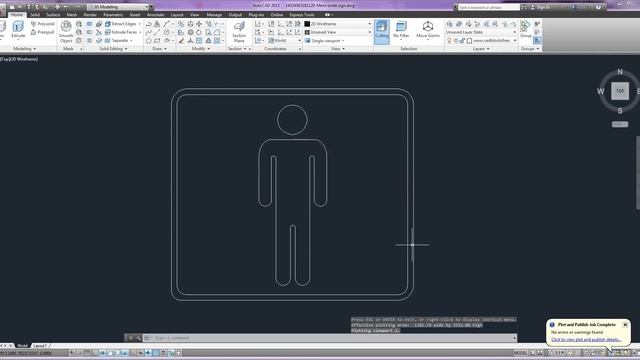Click the MODEL space status bar button
The width and height of the screenshot is (640, 360).
[x=520, y=353]
